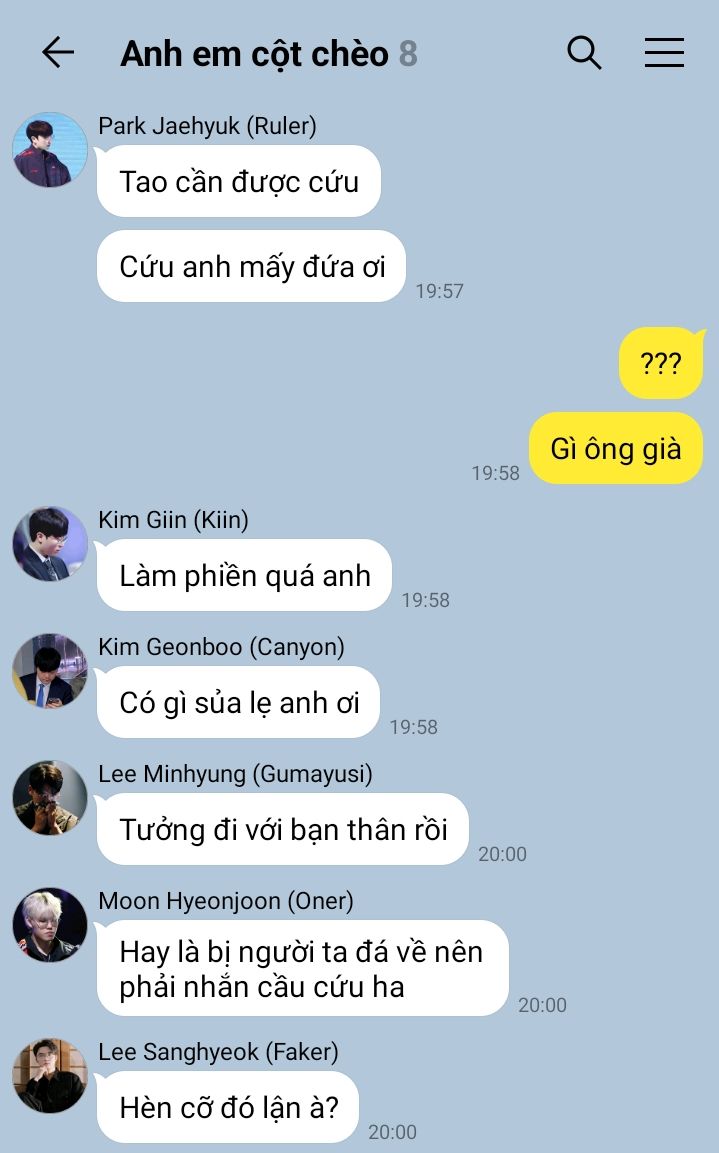Select message 'Tưởng đi với bạn thân rồi'
The width and height of the screenshot is (719, 1153).
point(283,829)
